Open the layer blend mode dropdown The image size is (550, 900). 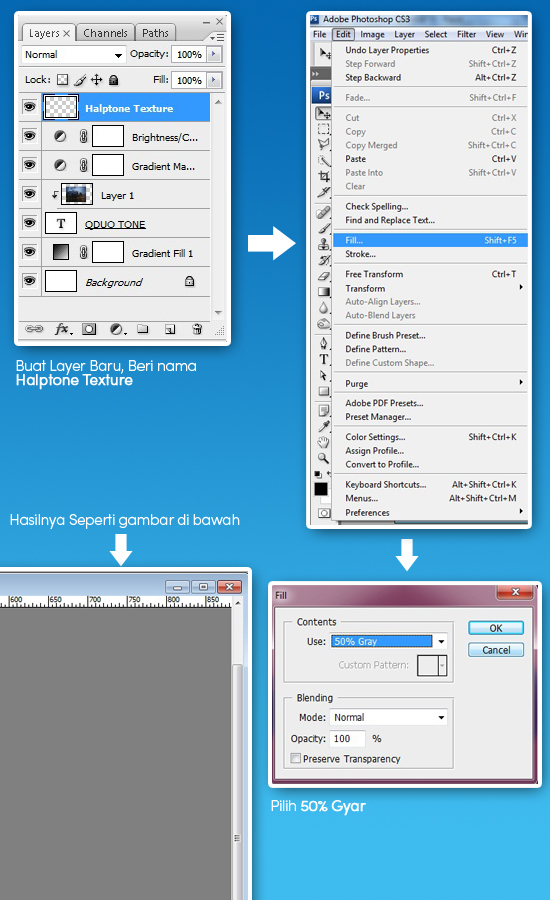point(73,55)
